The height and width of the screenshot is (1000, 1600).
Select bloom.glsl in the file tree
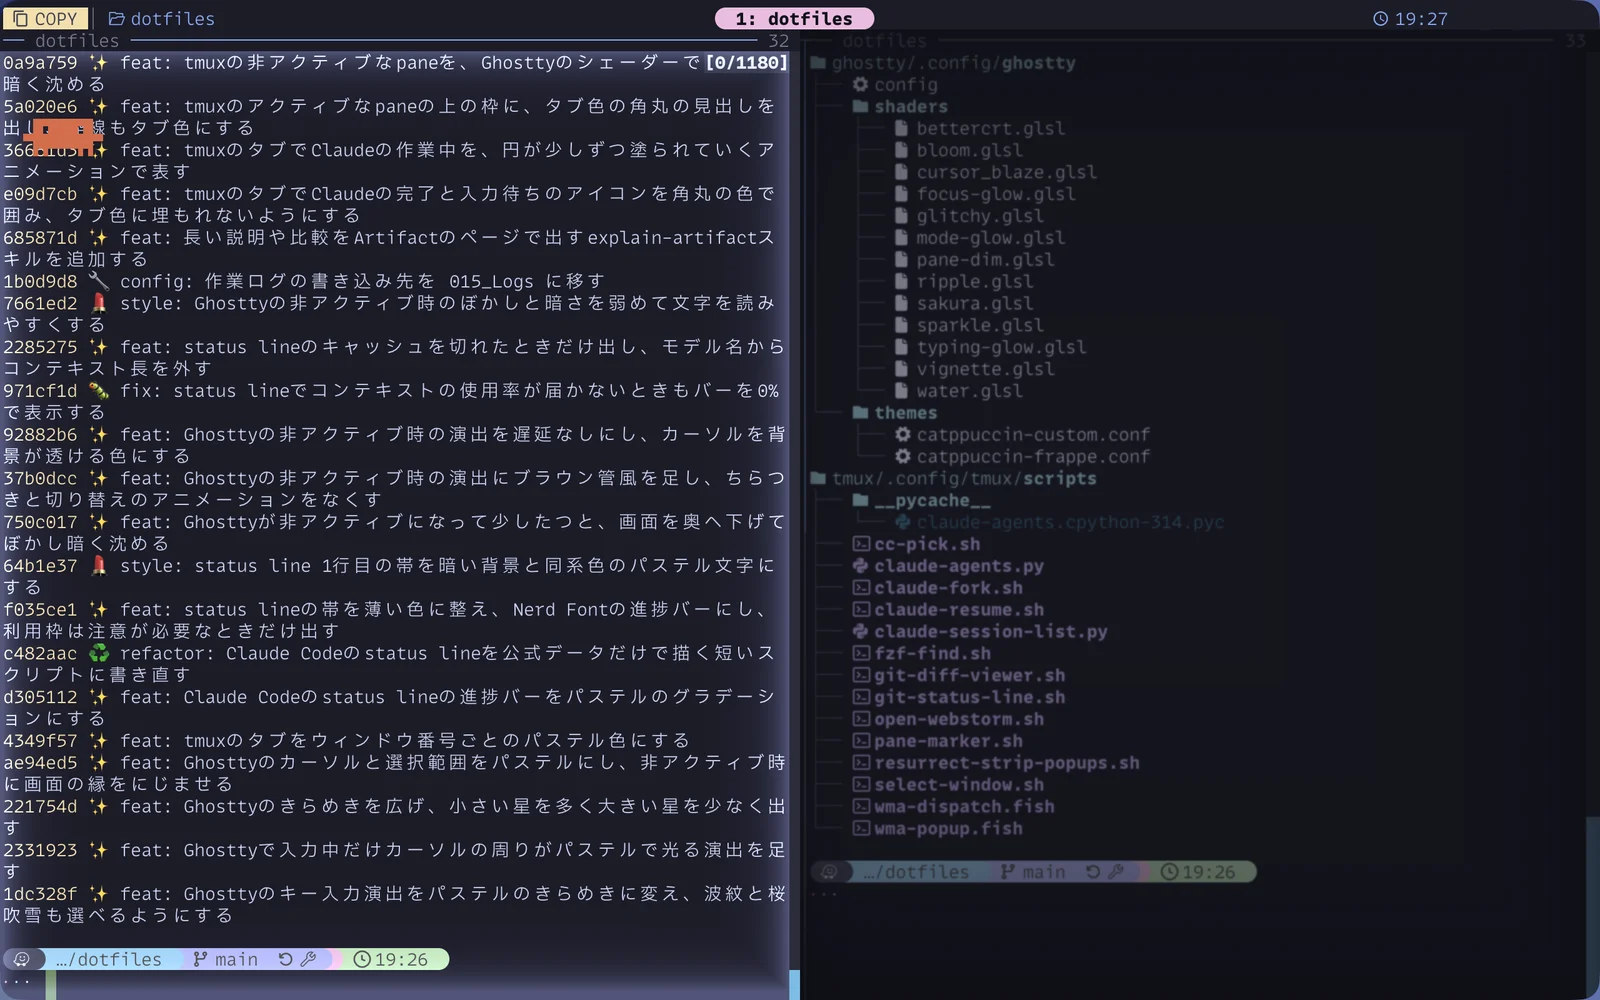tap(969, 150)
